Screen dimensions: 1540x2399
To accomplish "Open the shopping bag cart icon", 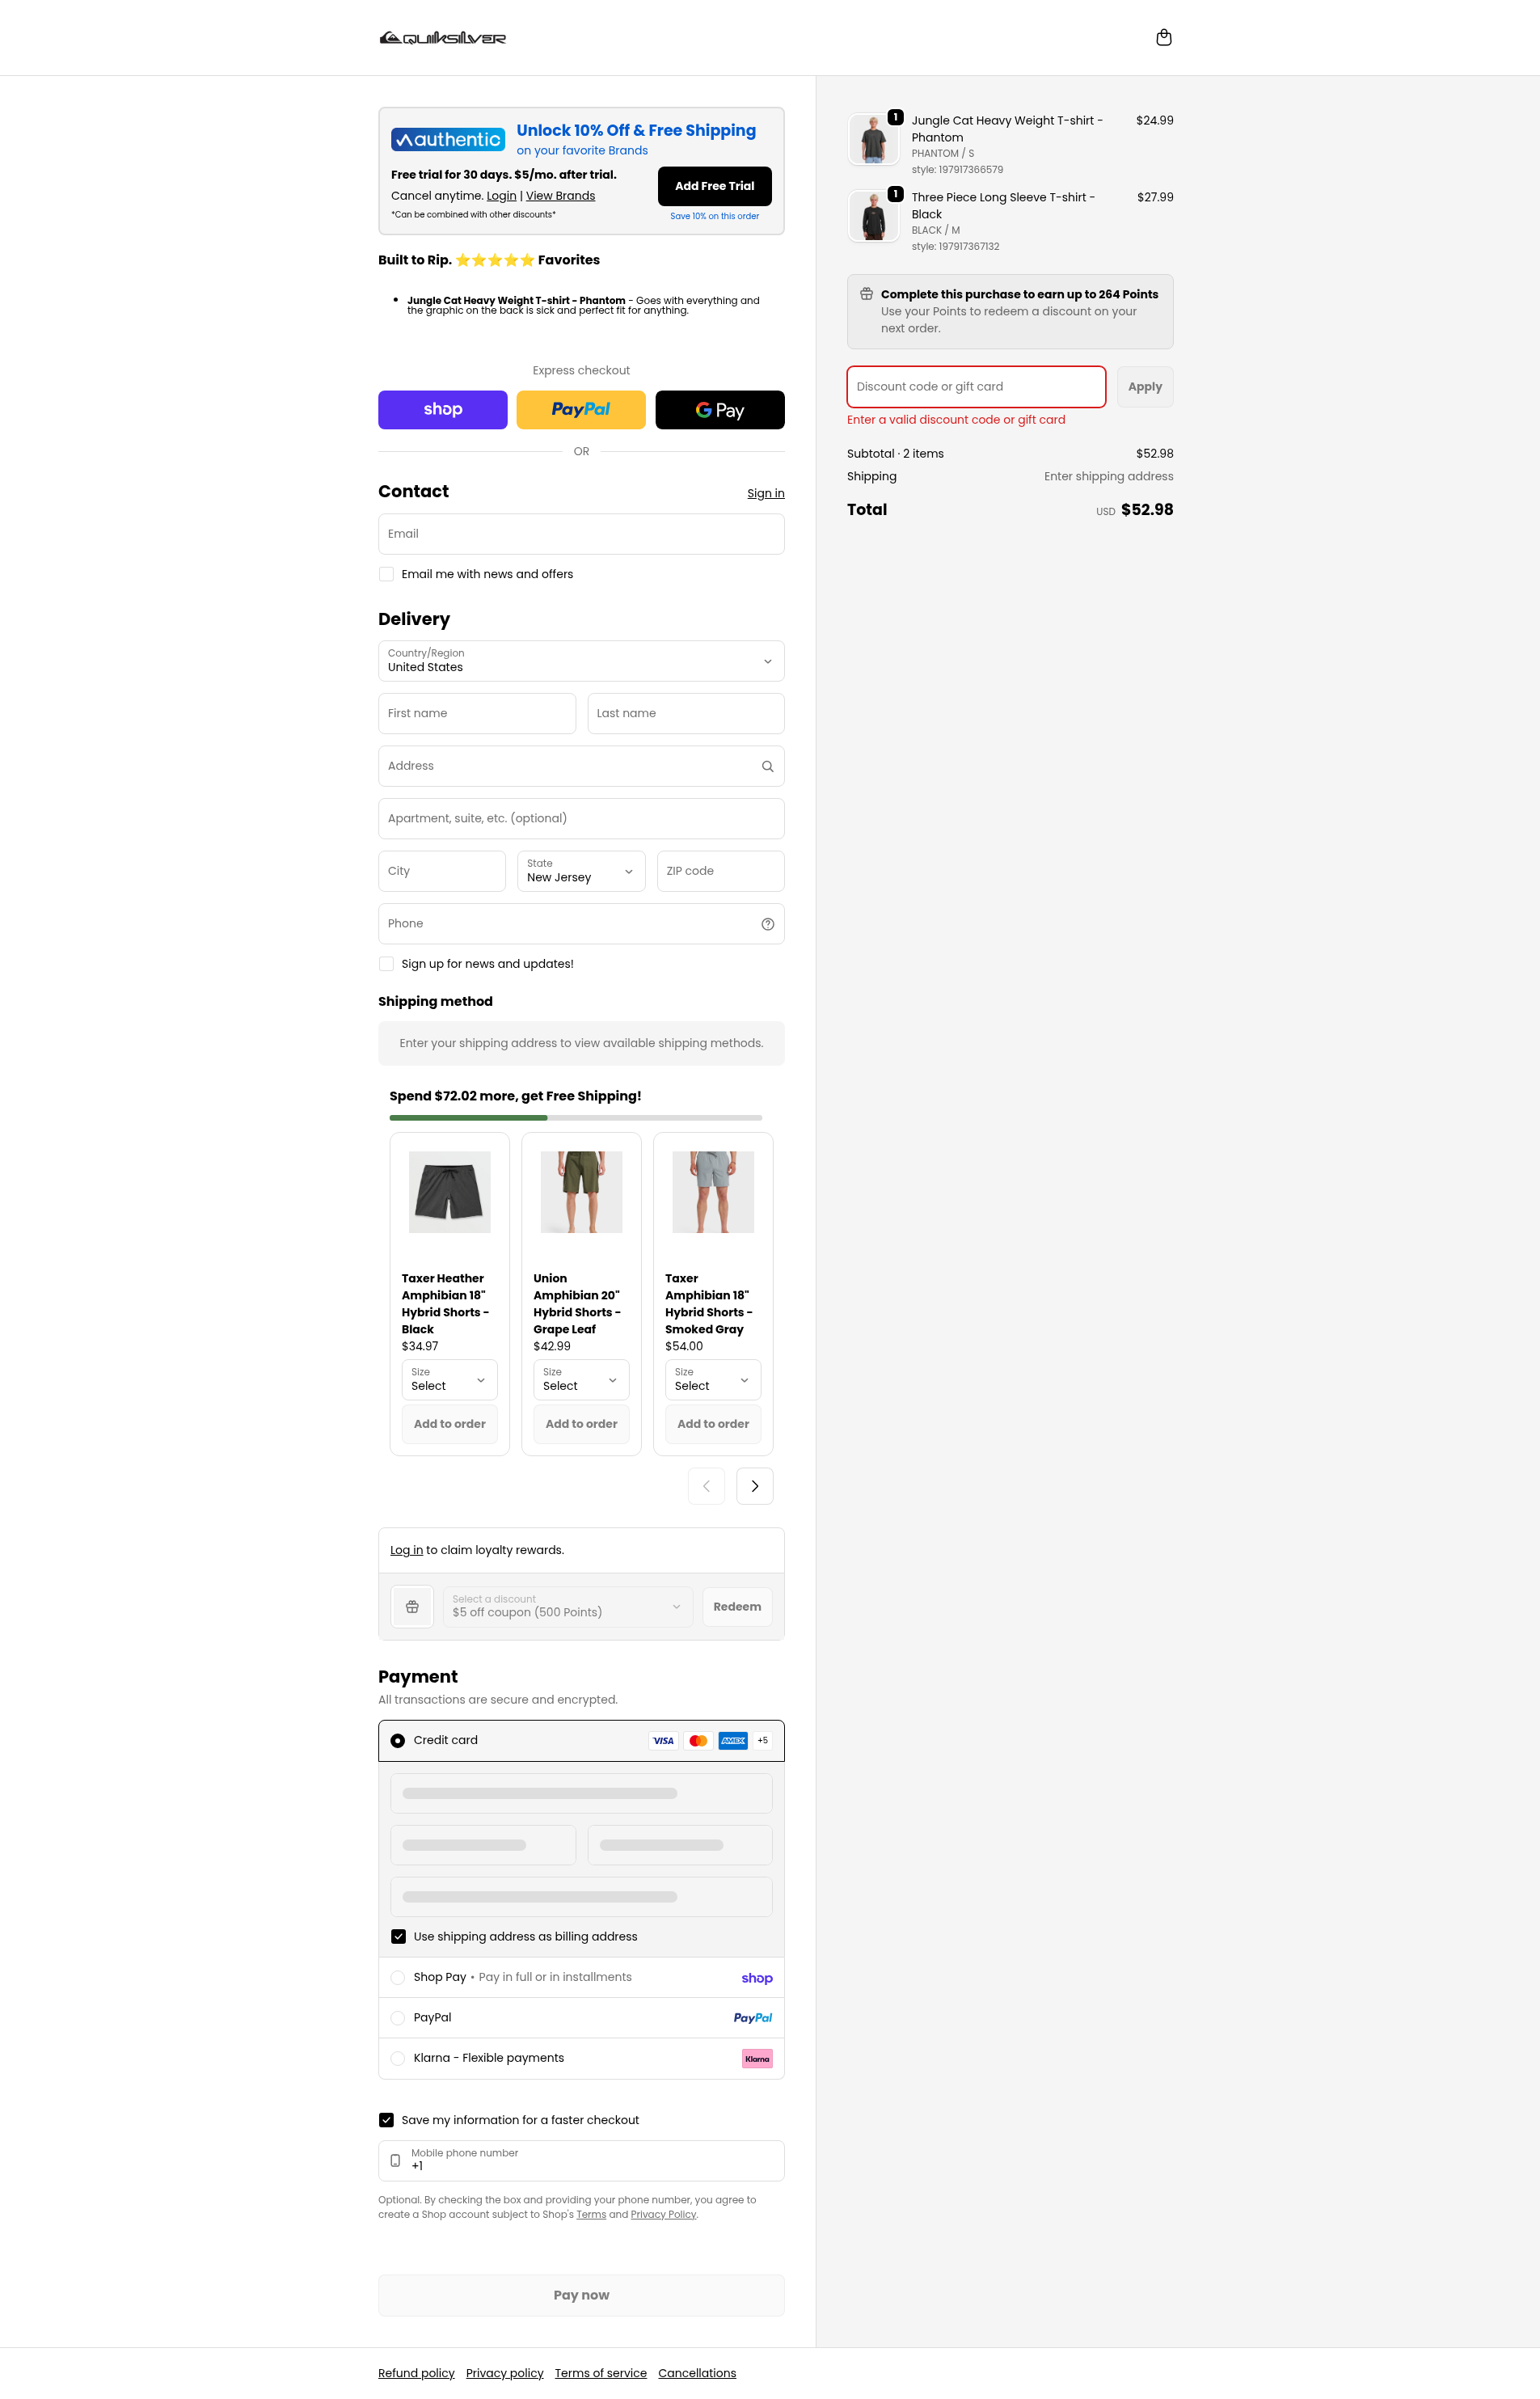I will [1163, 38].
